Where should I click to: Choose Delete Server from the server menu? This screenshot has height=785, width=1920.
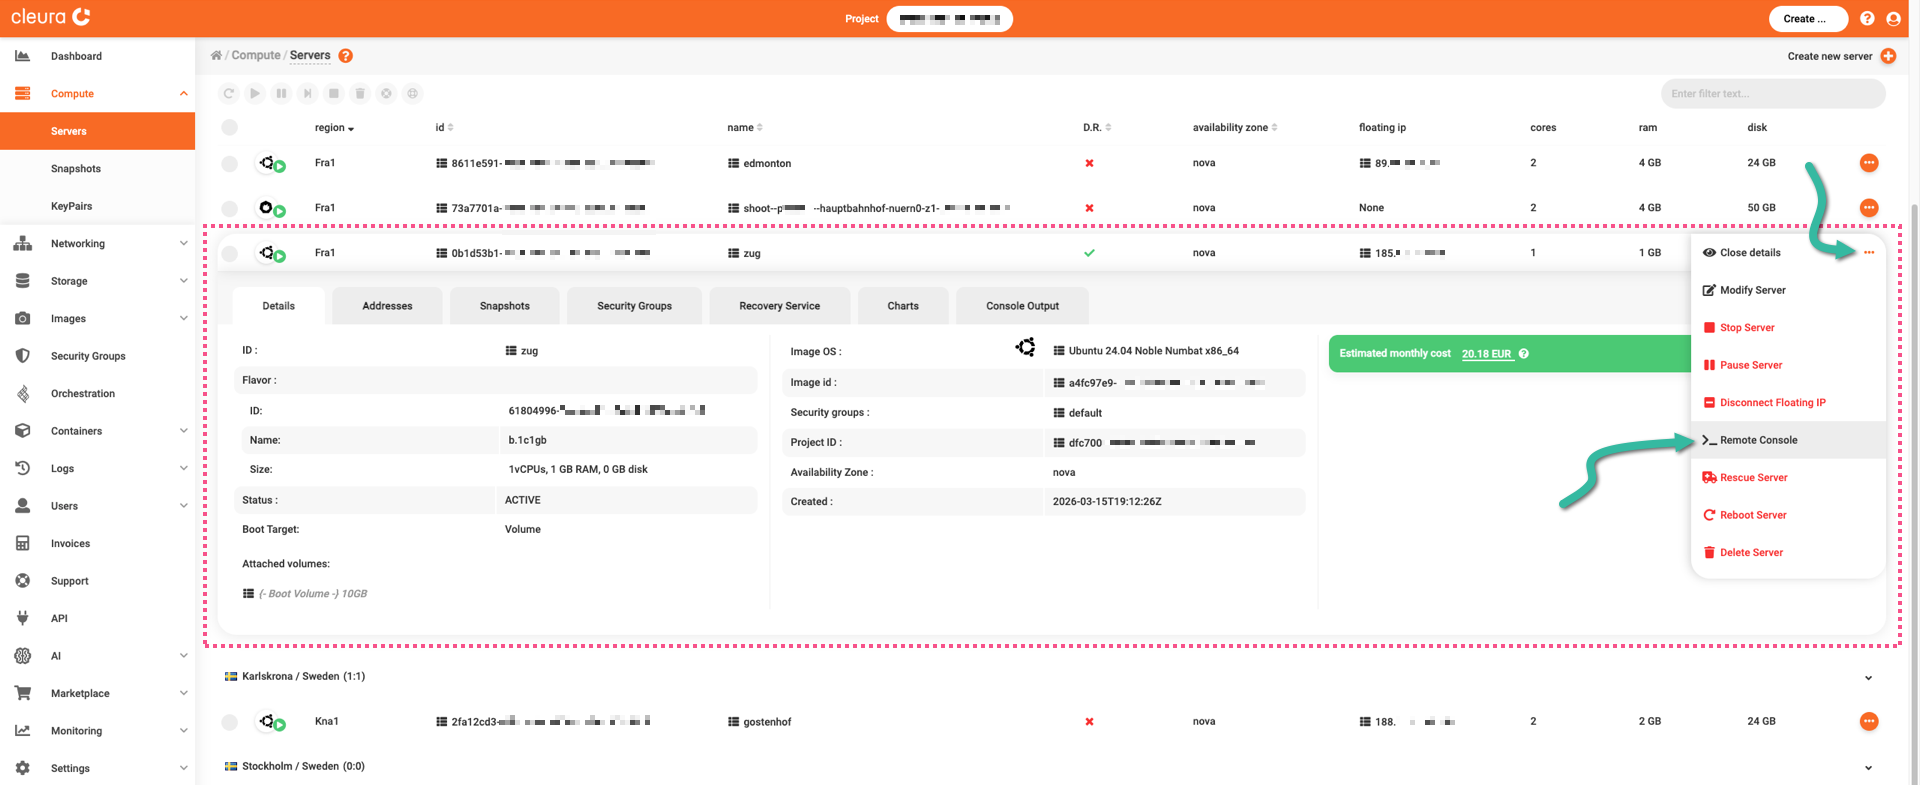click(x=1788, y=553)
